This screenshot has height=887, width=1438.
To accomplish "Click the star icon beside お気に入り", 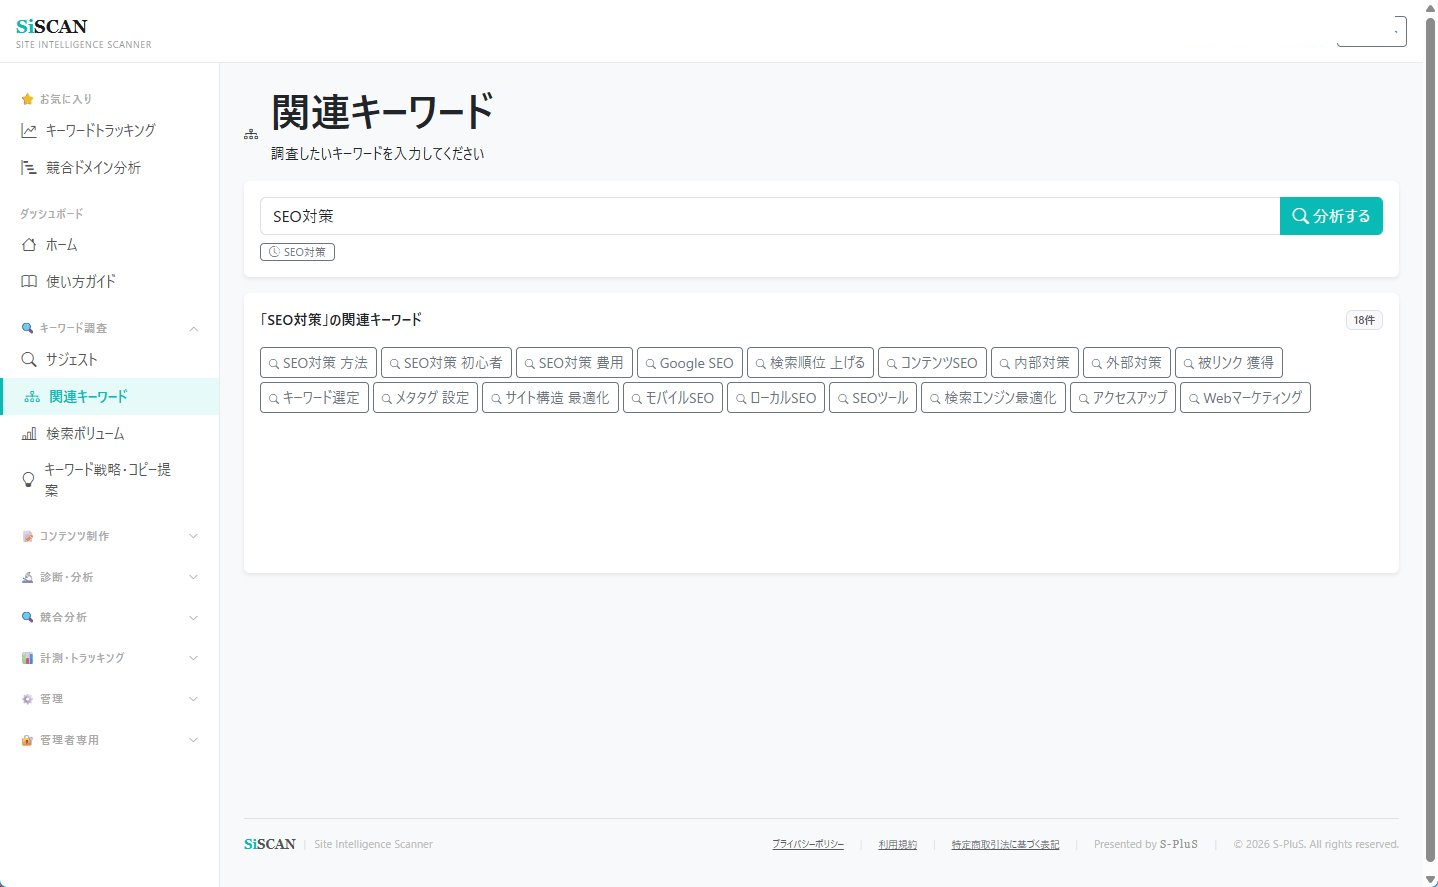I will [x=27, y=99].
